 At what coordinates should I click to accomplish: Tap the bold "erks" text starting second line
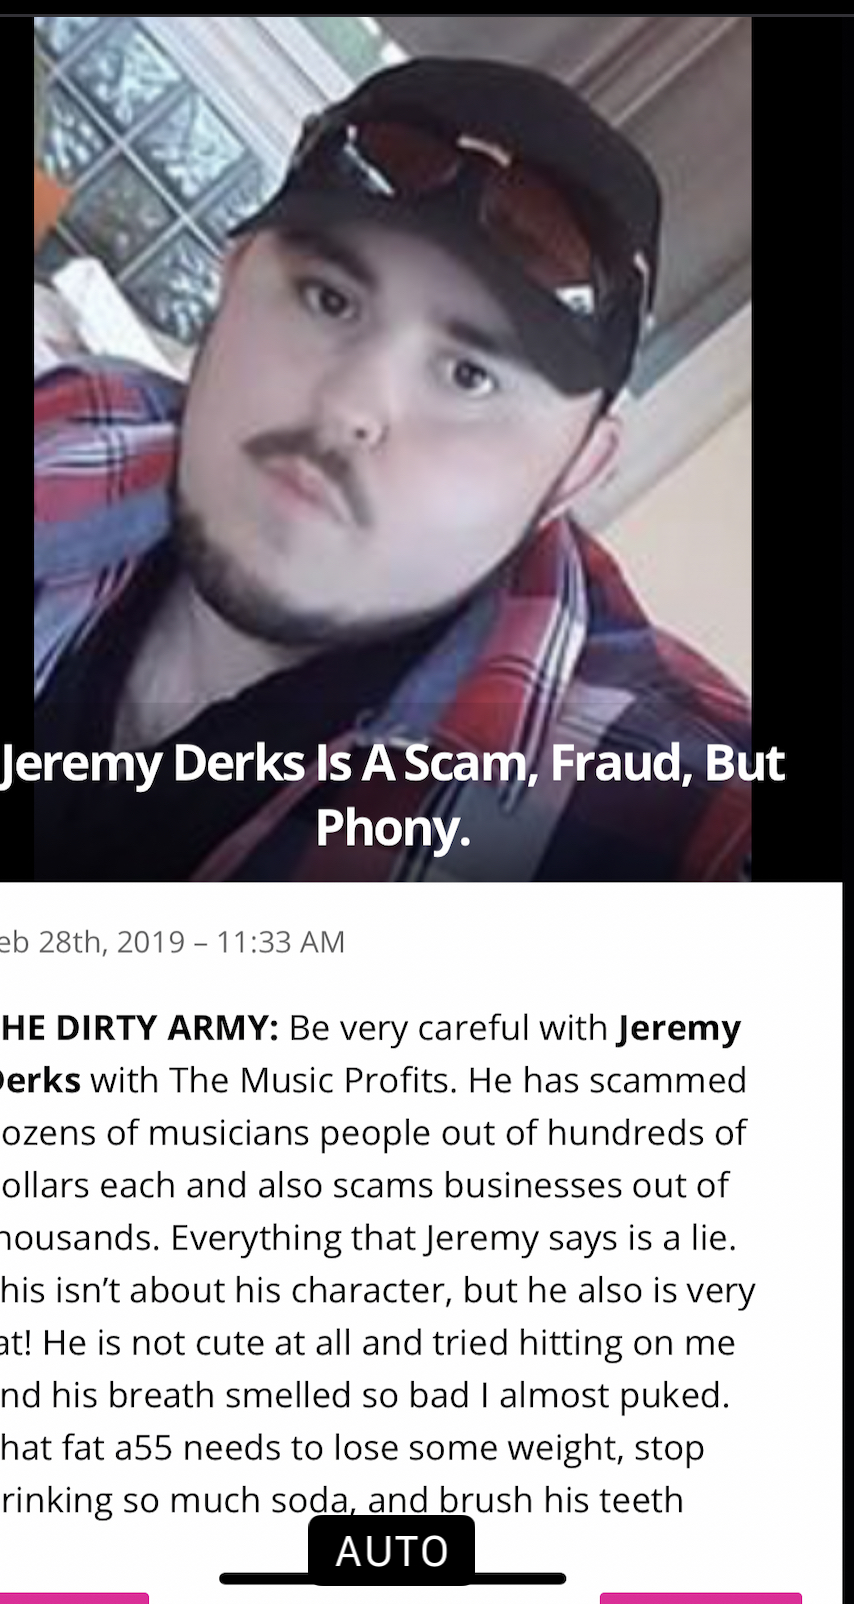(40, 1080)
